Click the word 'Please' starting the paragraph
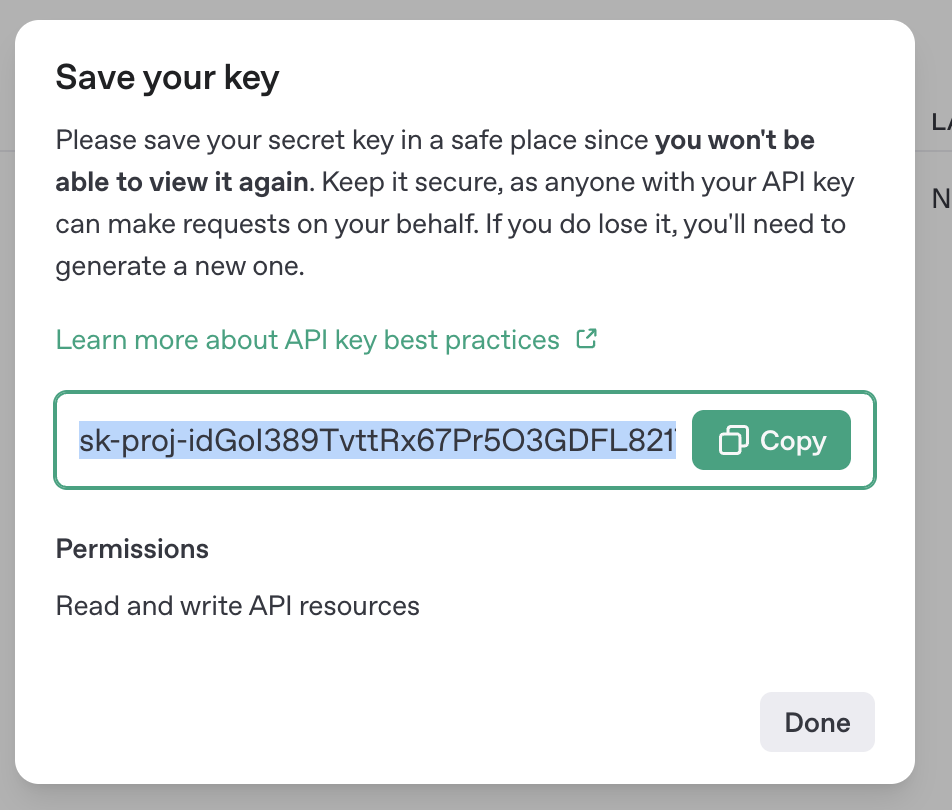The height and width of the screenshot is (810, 952). pyautogui.click(x=96, y=140)
